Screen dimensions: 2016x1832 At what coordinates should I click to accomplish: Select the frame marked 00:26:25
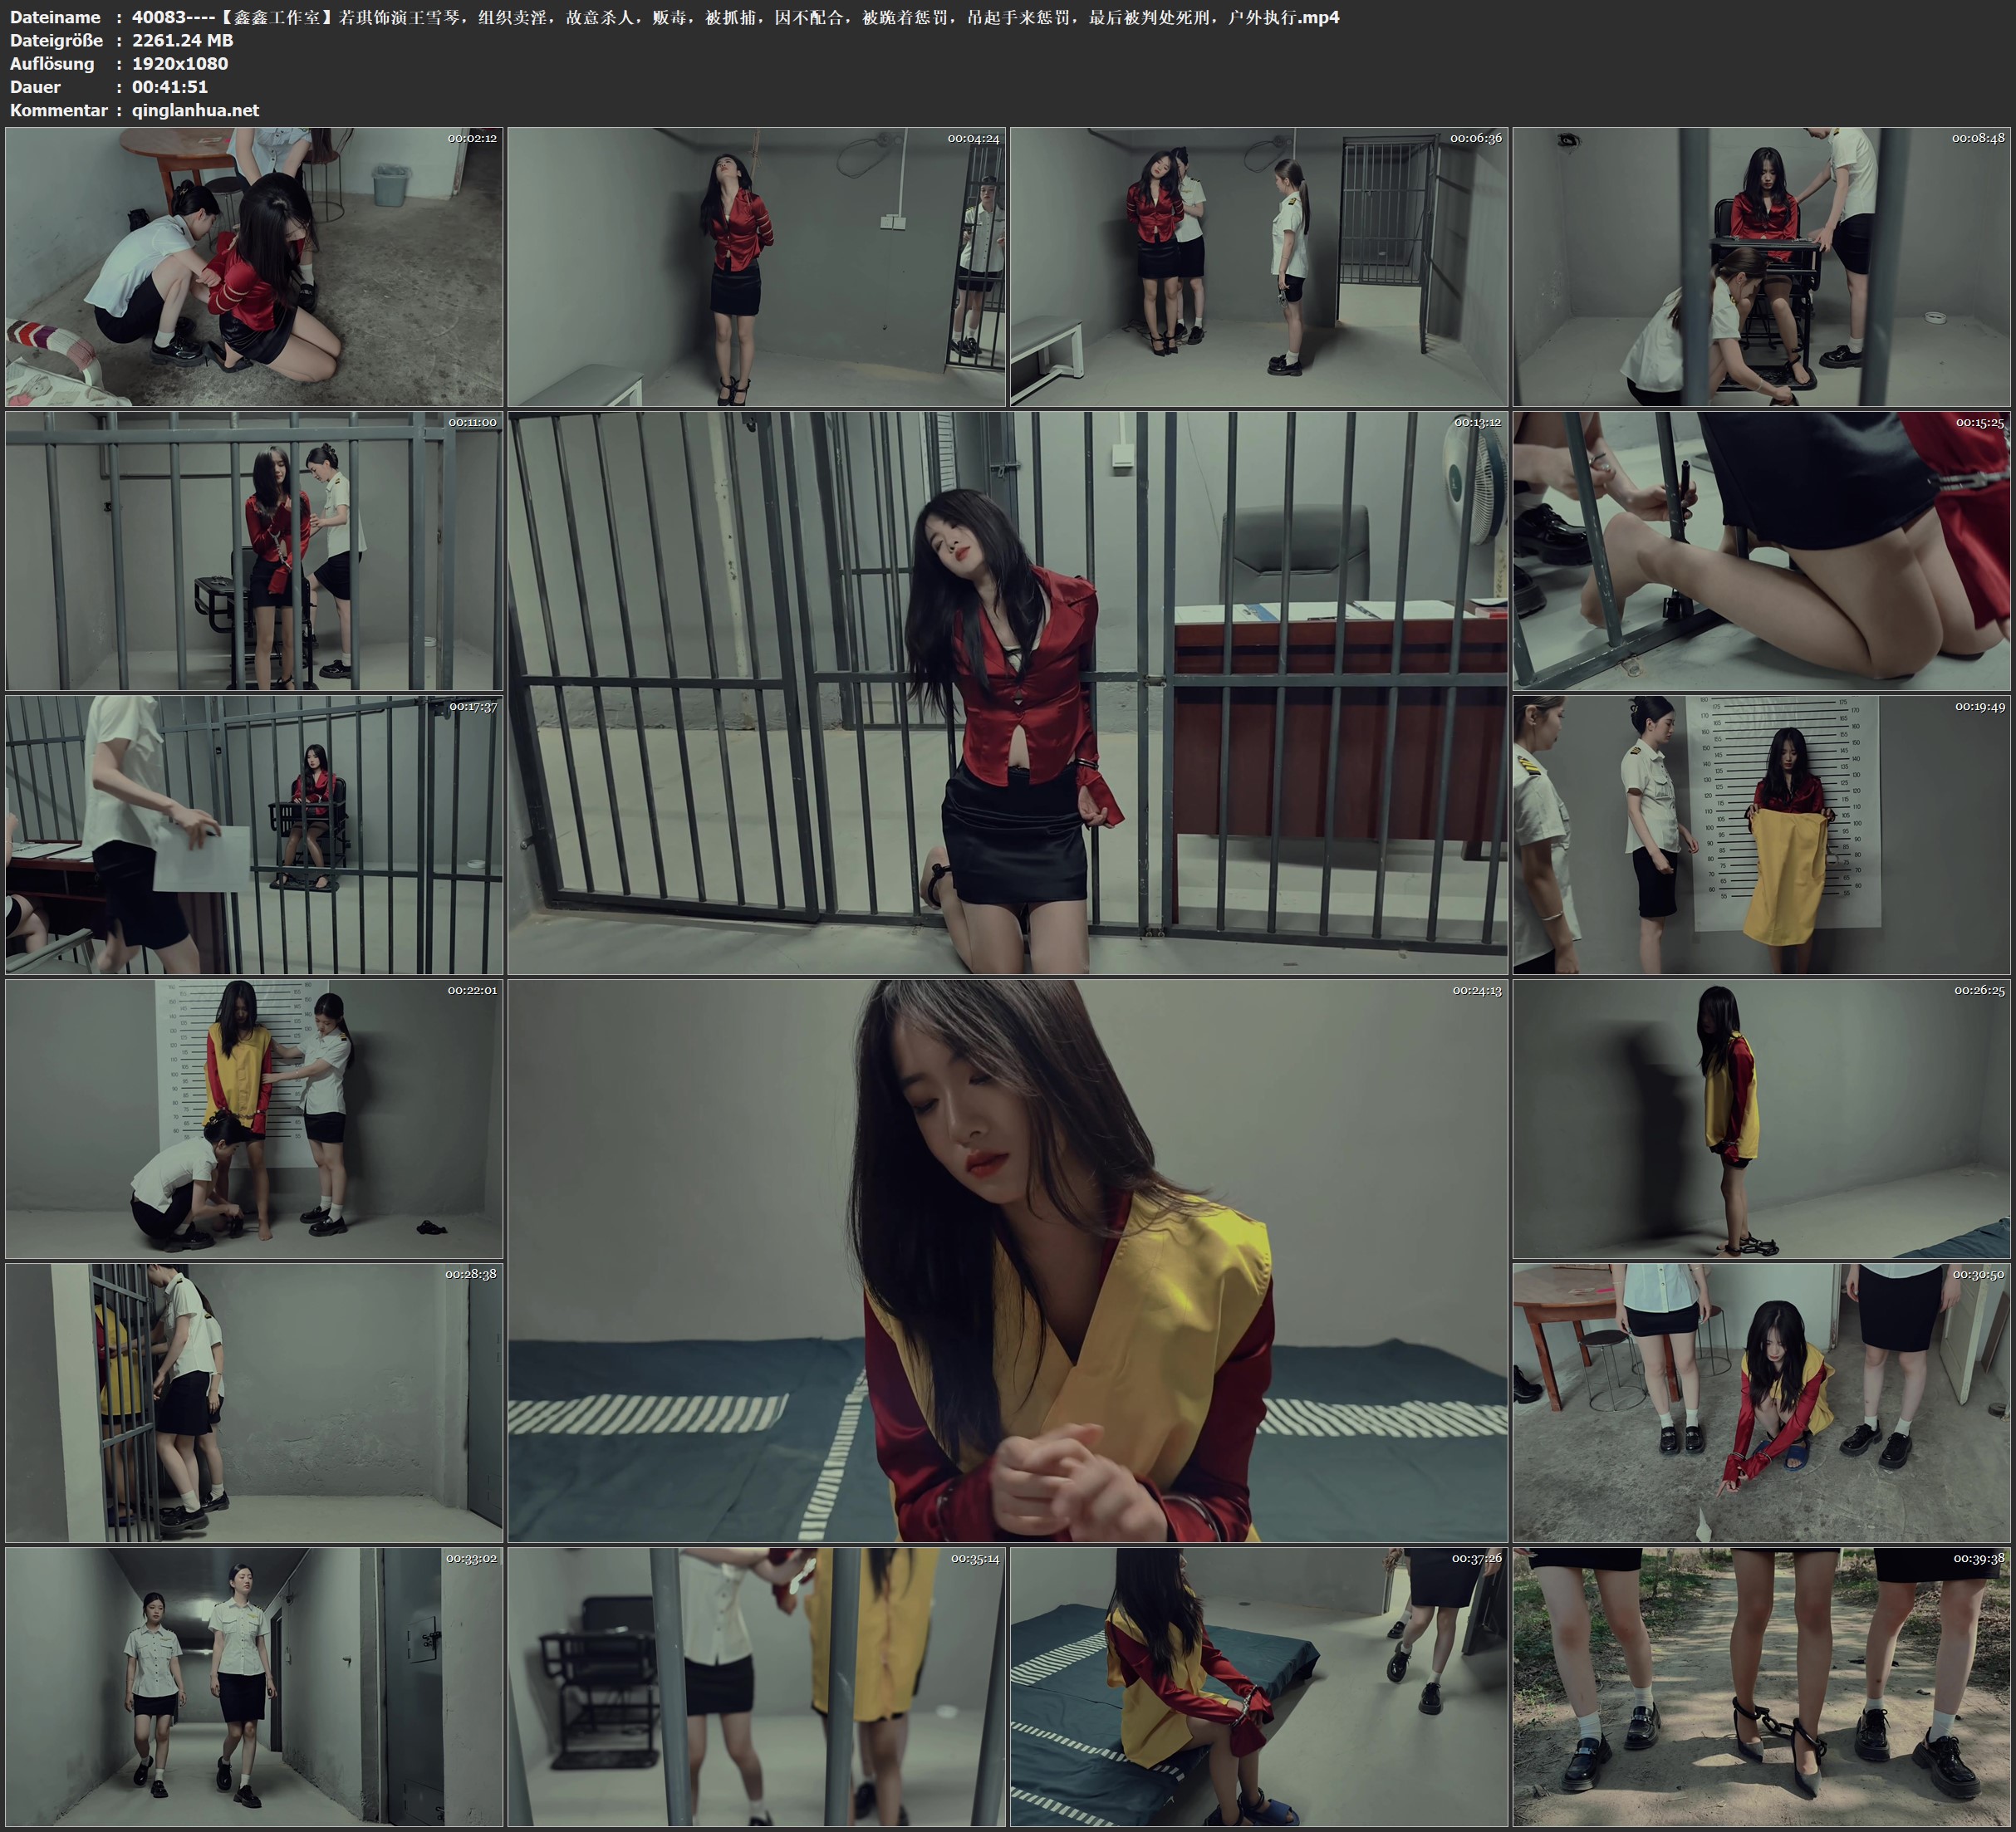coord(1762,1118)
